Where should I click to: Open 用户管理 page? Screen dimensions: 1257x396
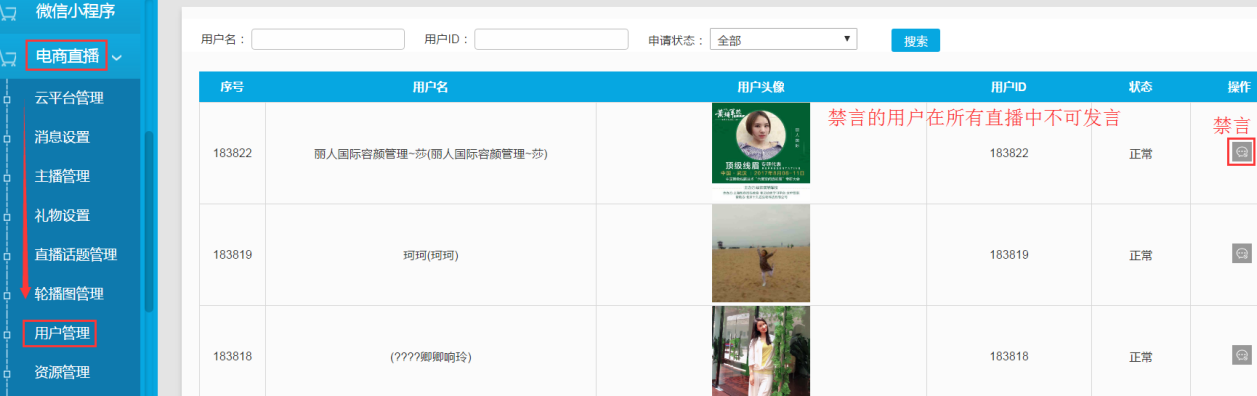coord(61,333)
